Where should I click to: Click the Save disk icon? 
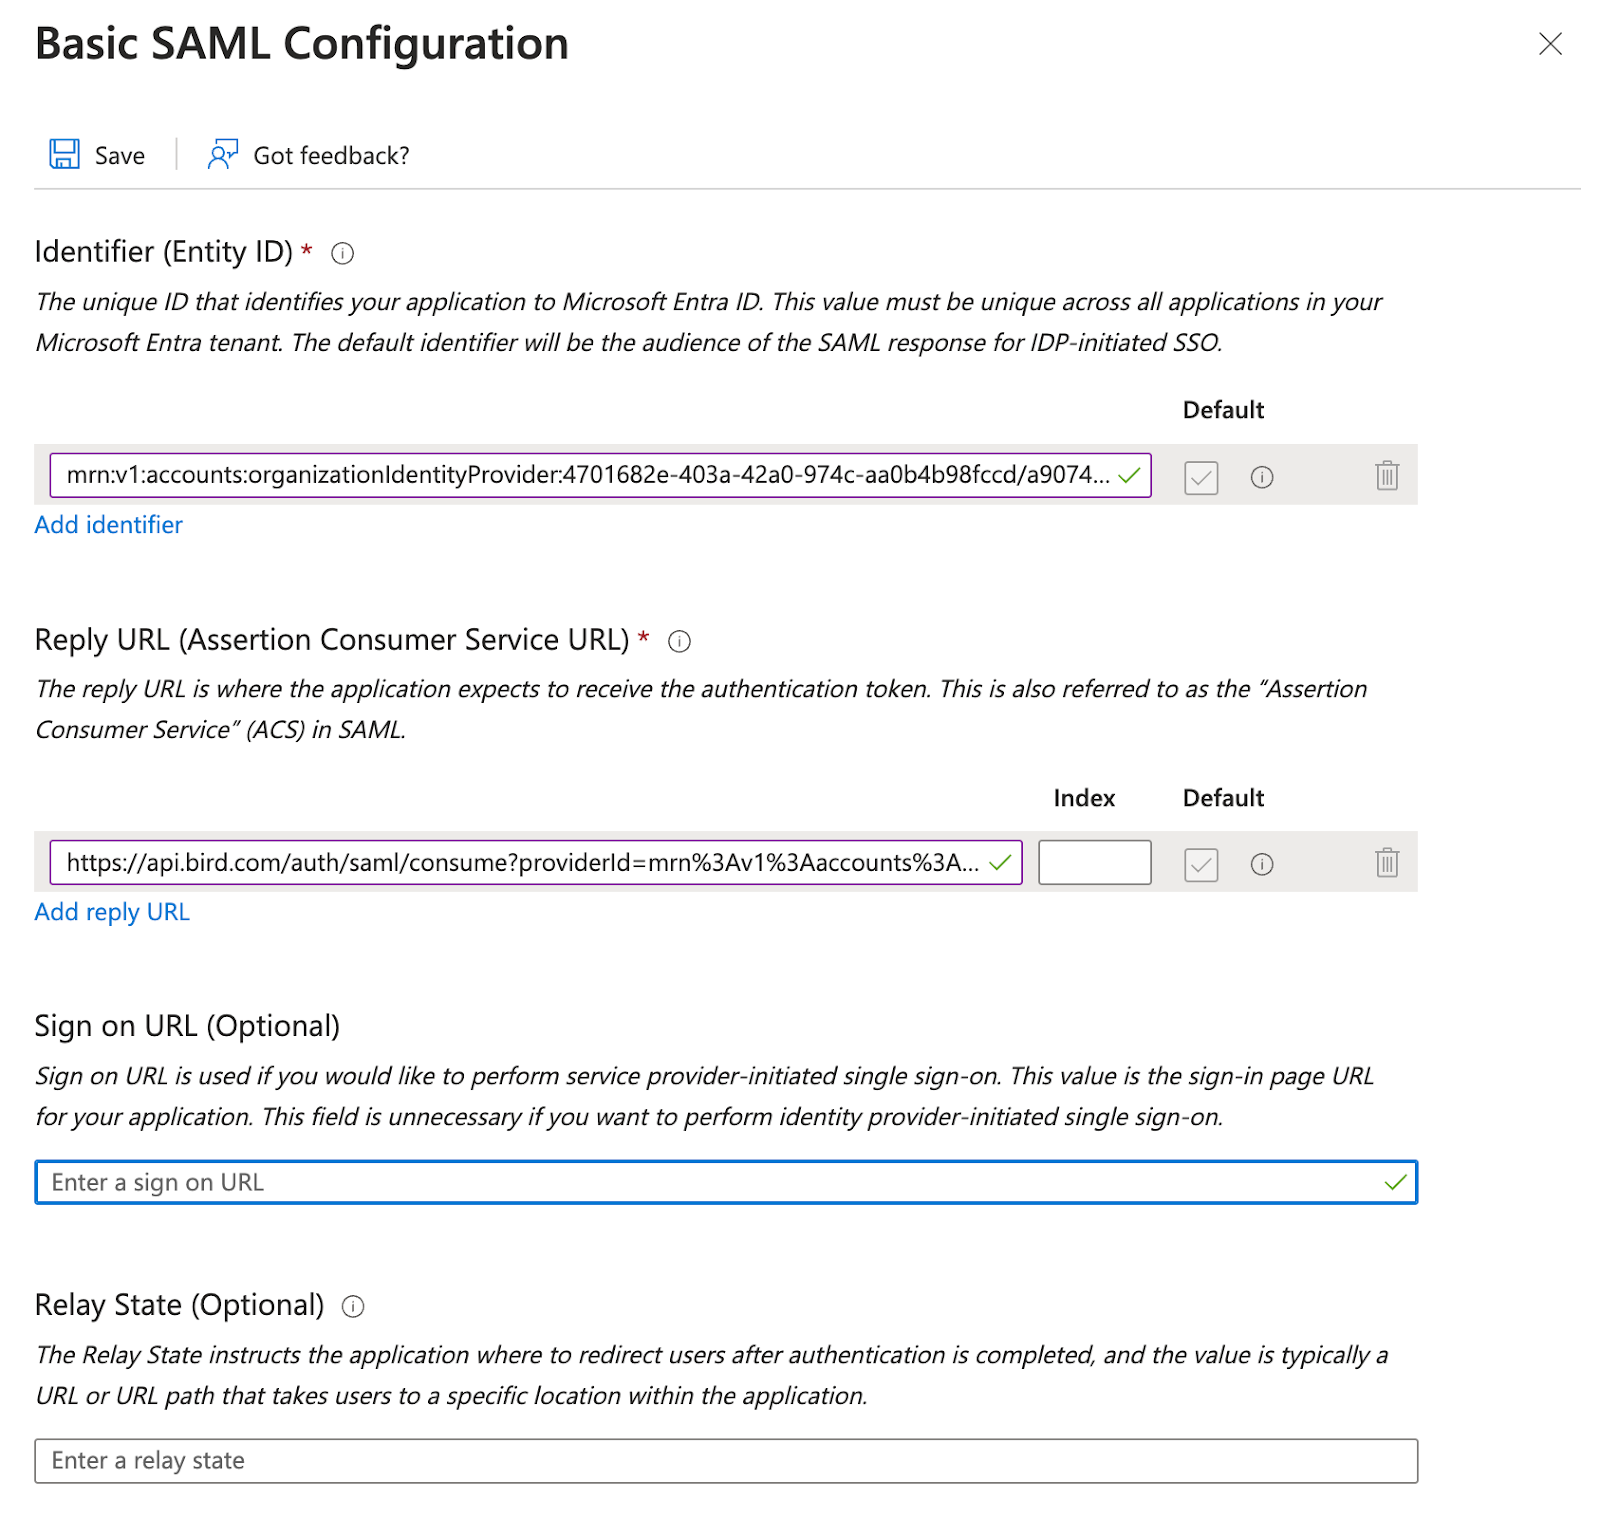click(64, 154)
